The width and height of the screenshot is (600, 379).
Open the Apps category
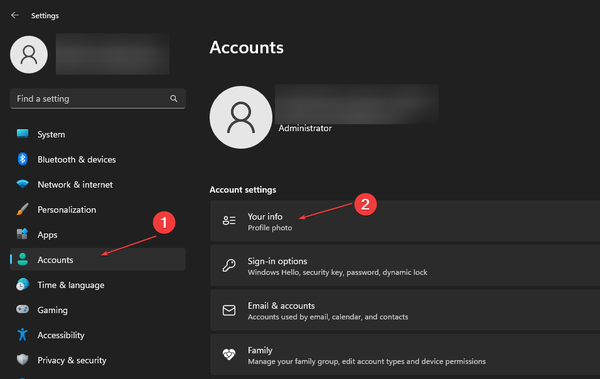98,235
